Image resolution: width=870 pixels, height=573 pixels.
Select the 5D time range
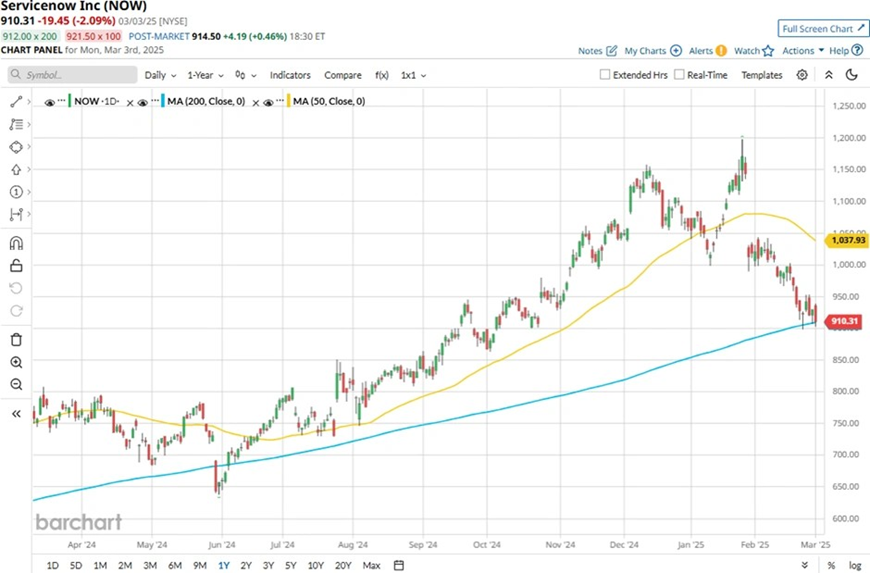coord(76,565)
